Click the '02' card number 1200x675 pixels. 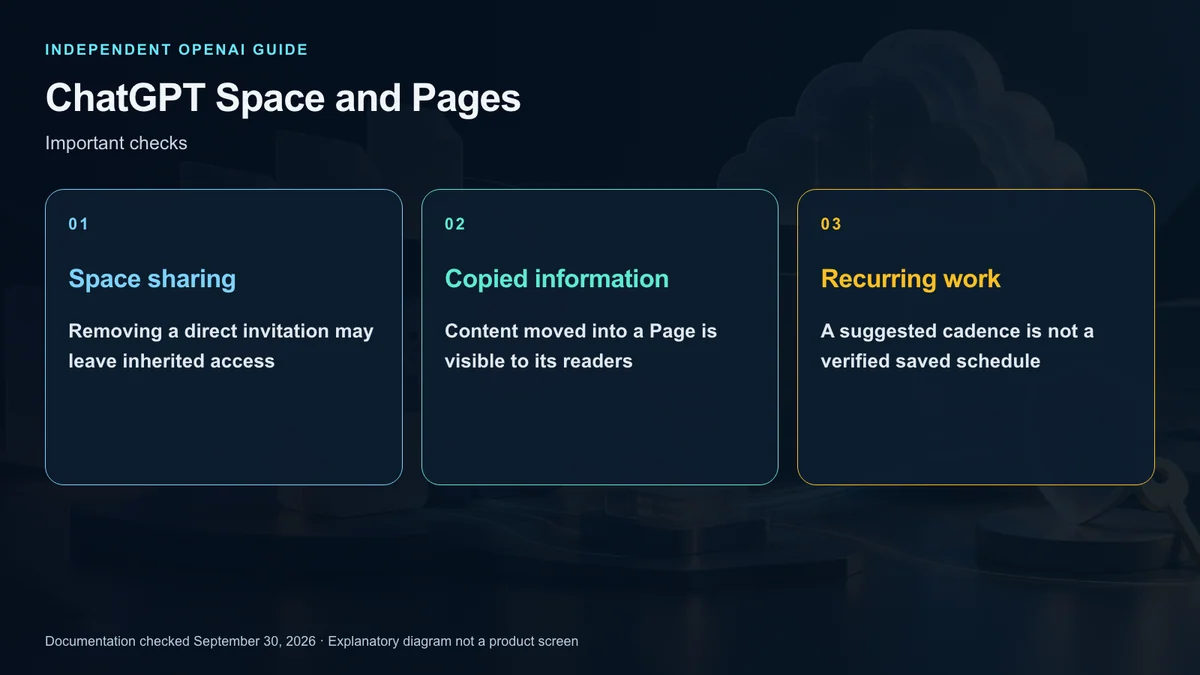click(x=455, y=224)
